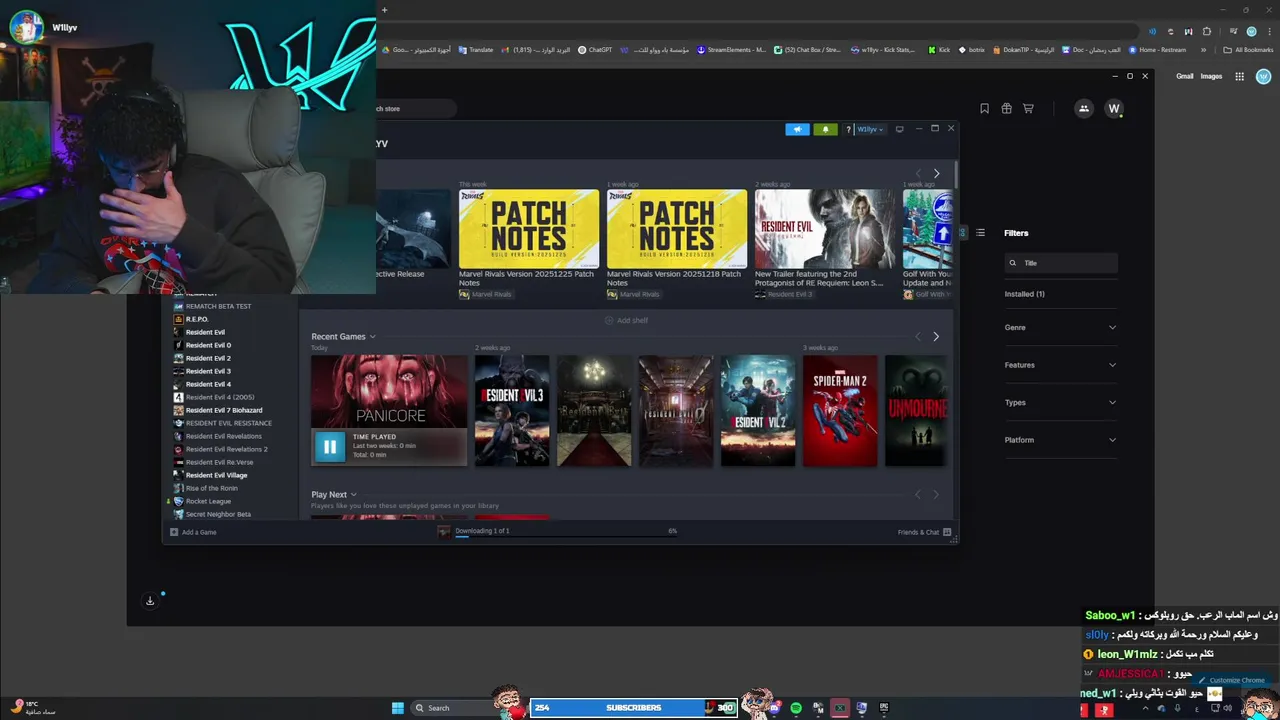The width and height of the screenshot is (1280, 720).
Task: Select Rise of the Ronin in the list
Action: click(212, 488)
